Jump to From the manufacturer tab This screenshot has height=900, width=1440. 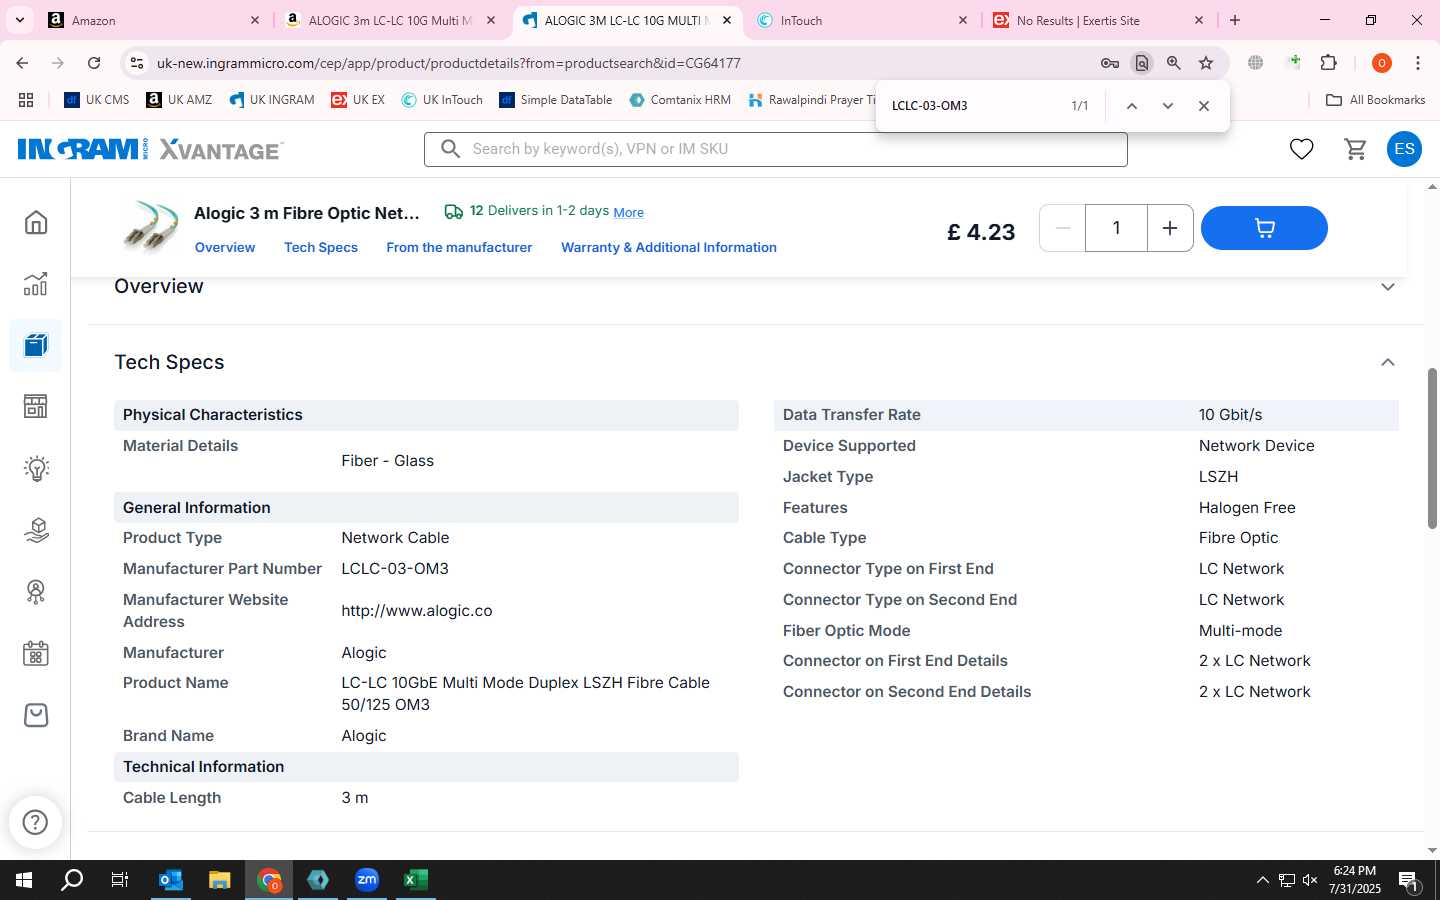459,247
